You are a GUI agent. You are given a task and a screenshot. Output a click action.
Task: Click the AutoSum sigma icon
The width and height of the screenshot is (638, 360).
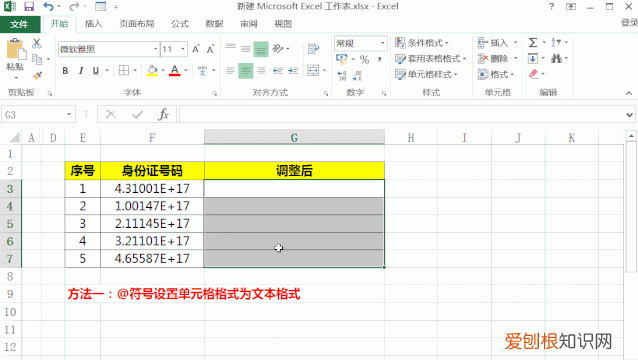click(533, 42)
